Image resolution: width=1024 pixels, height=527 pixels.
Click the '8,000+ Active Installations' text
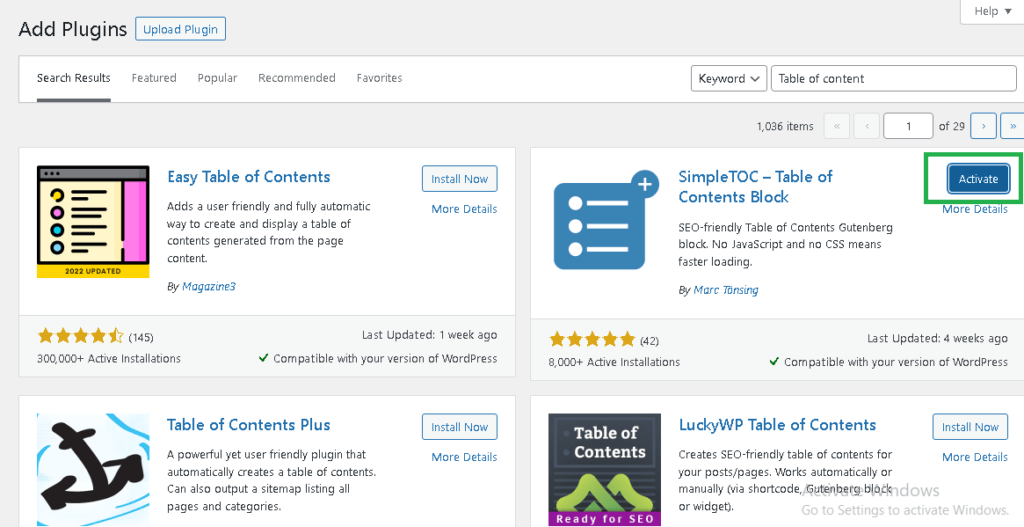coord(615,362)
